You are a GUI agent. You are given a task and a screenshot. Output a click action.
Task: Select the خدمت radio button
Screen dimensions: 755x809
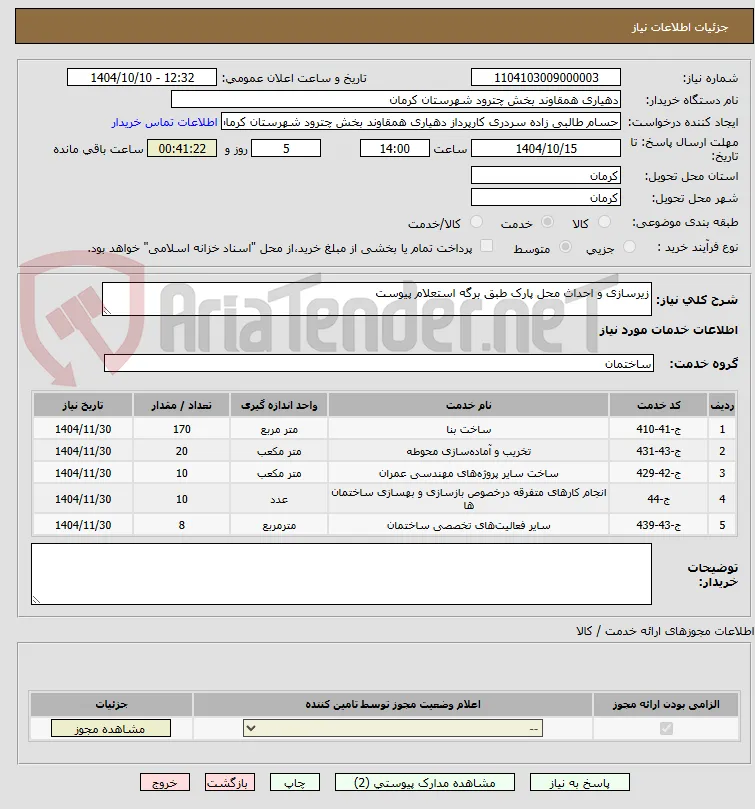(x=547, y=222)
